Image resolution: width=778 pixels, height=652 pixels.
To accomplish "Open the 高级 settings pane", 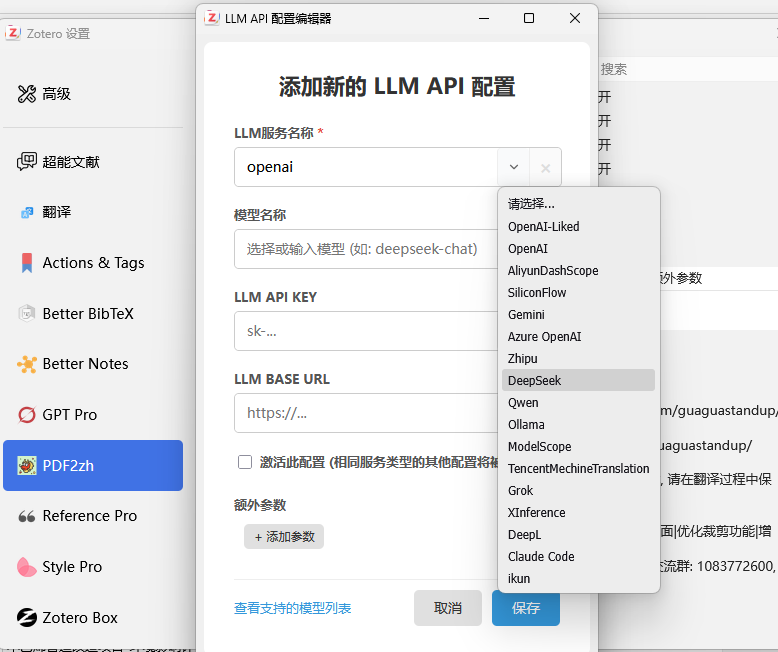I will coord(93,94).
